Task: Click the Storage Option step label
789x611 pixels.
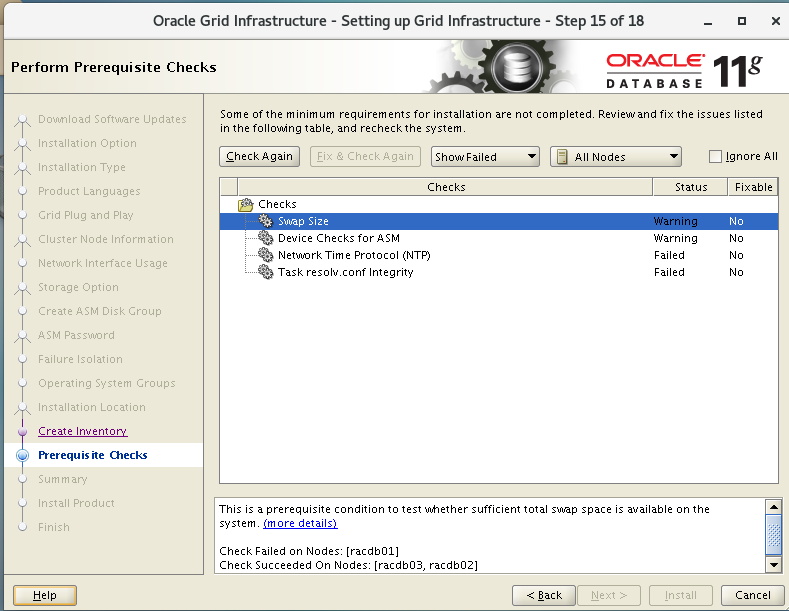Action: tap(78, 287)
